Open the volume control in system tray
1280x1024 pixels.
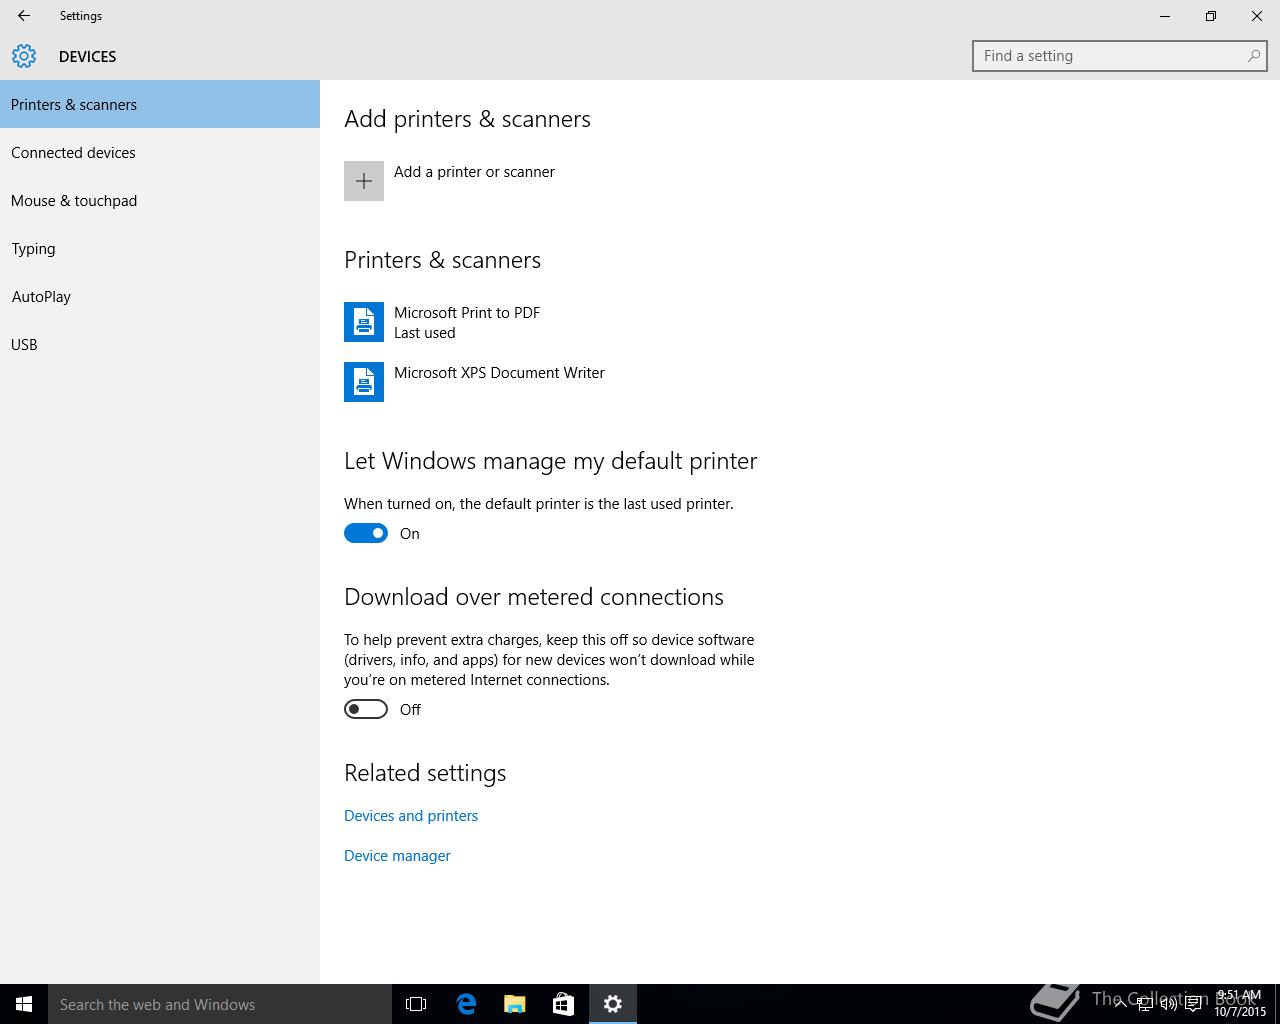[x=1169, y=1004]
